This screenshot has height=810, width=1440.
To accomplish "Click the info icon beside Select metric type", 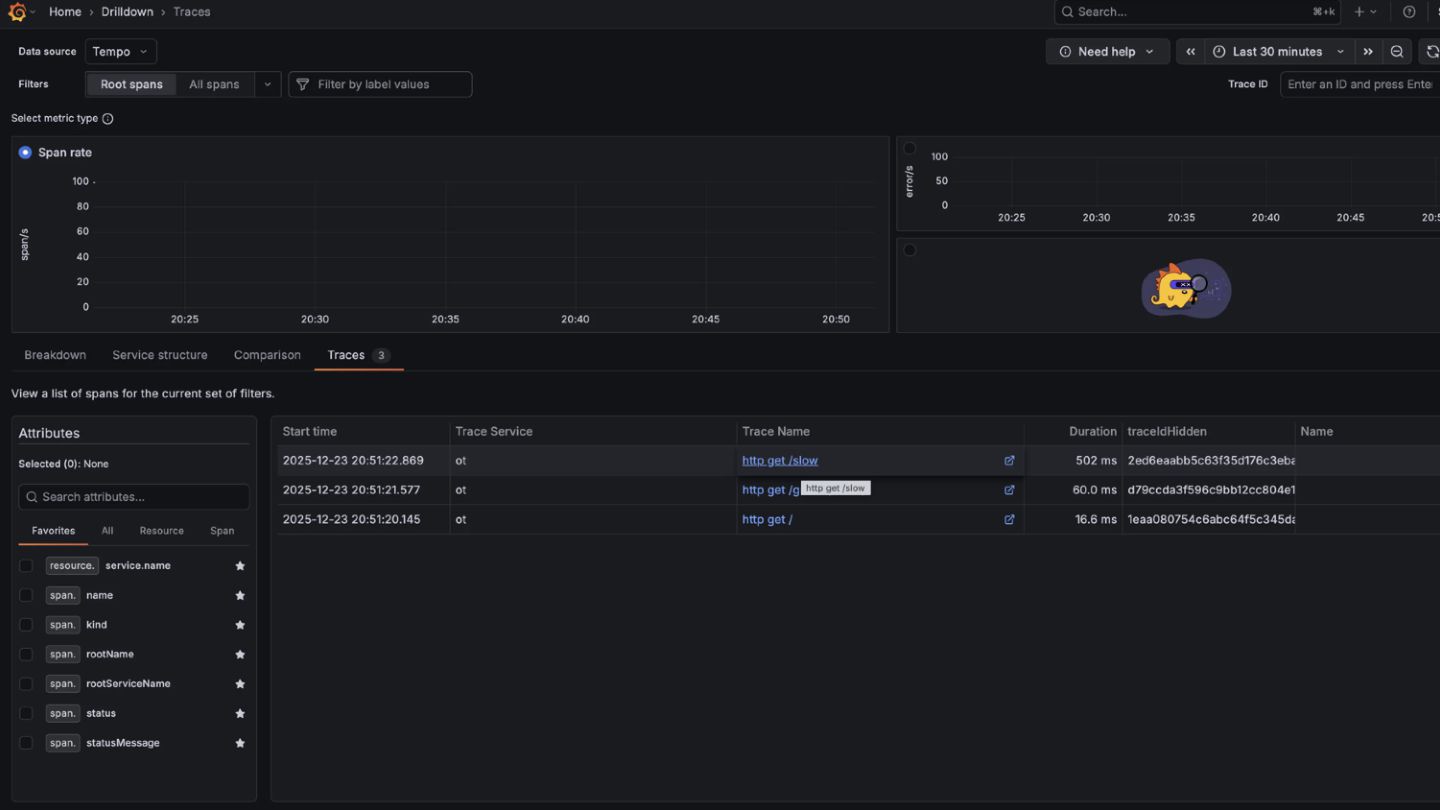I will [108, 119].
